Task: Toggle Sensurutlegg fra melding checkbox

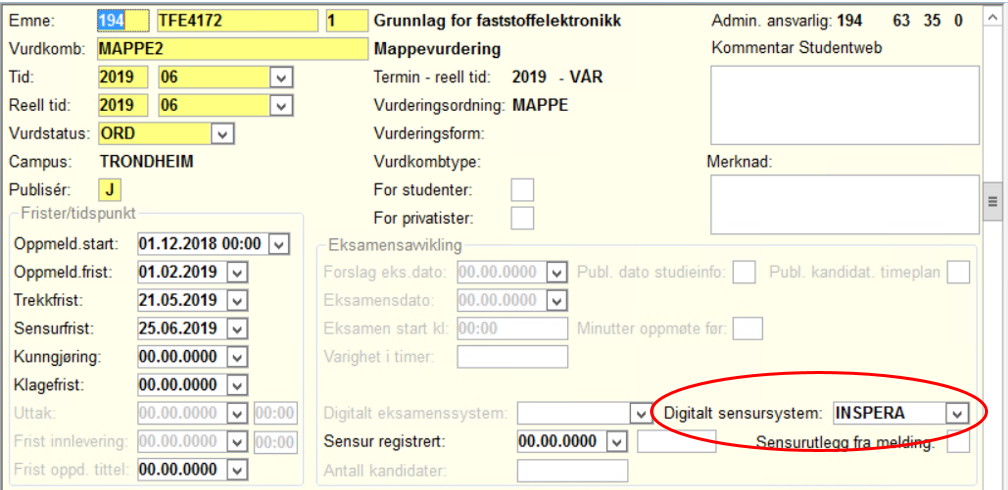Action: click(958, 442)
